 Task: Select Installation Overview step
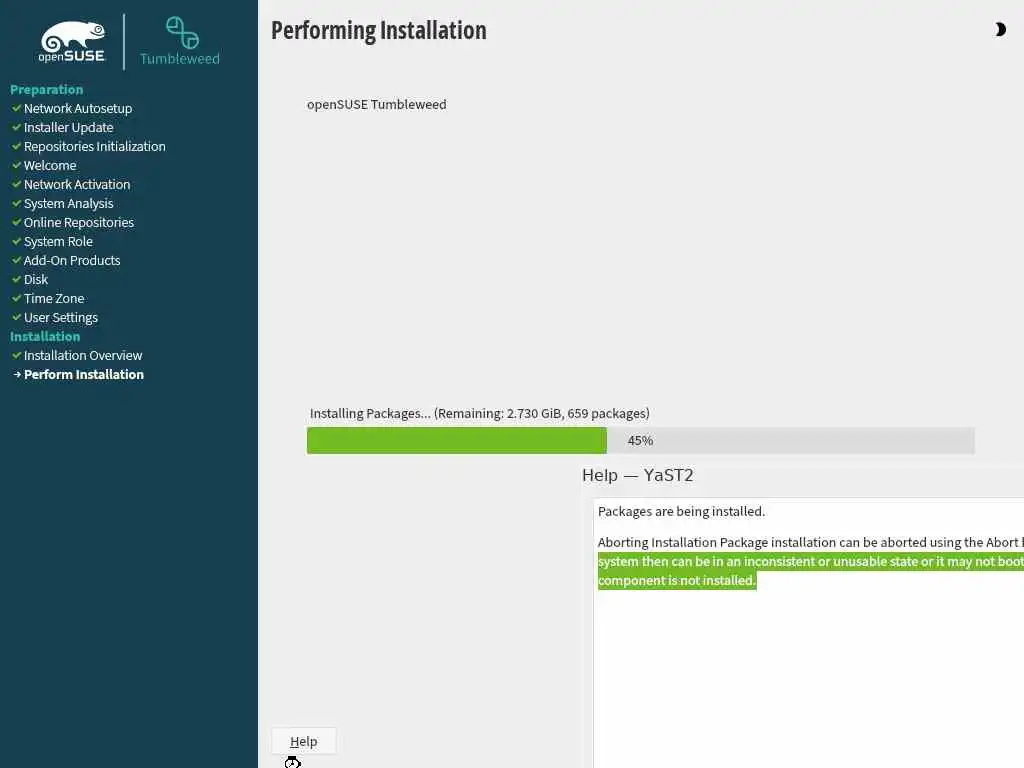[x=83, y=355]
